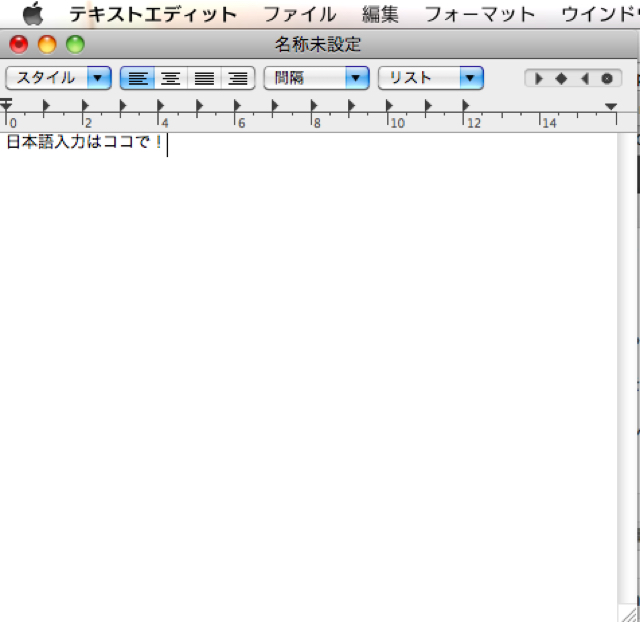Select the center alignment icon
Viewport: 640px width, 622px height.
point(171,78)
